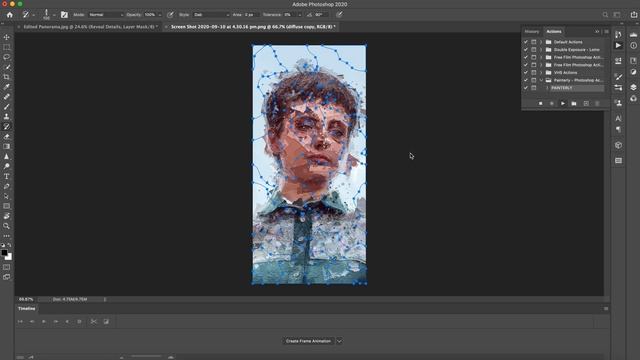Select the Rectangle shape tool
This screenshot has height=360, width=640.
coord(7,206)
